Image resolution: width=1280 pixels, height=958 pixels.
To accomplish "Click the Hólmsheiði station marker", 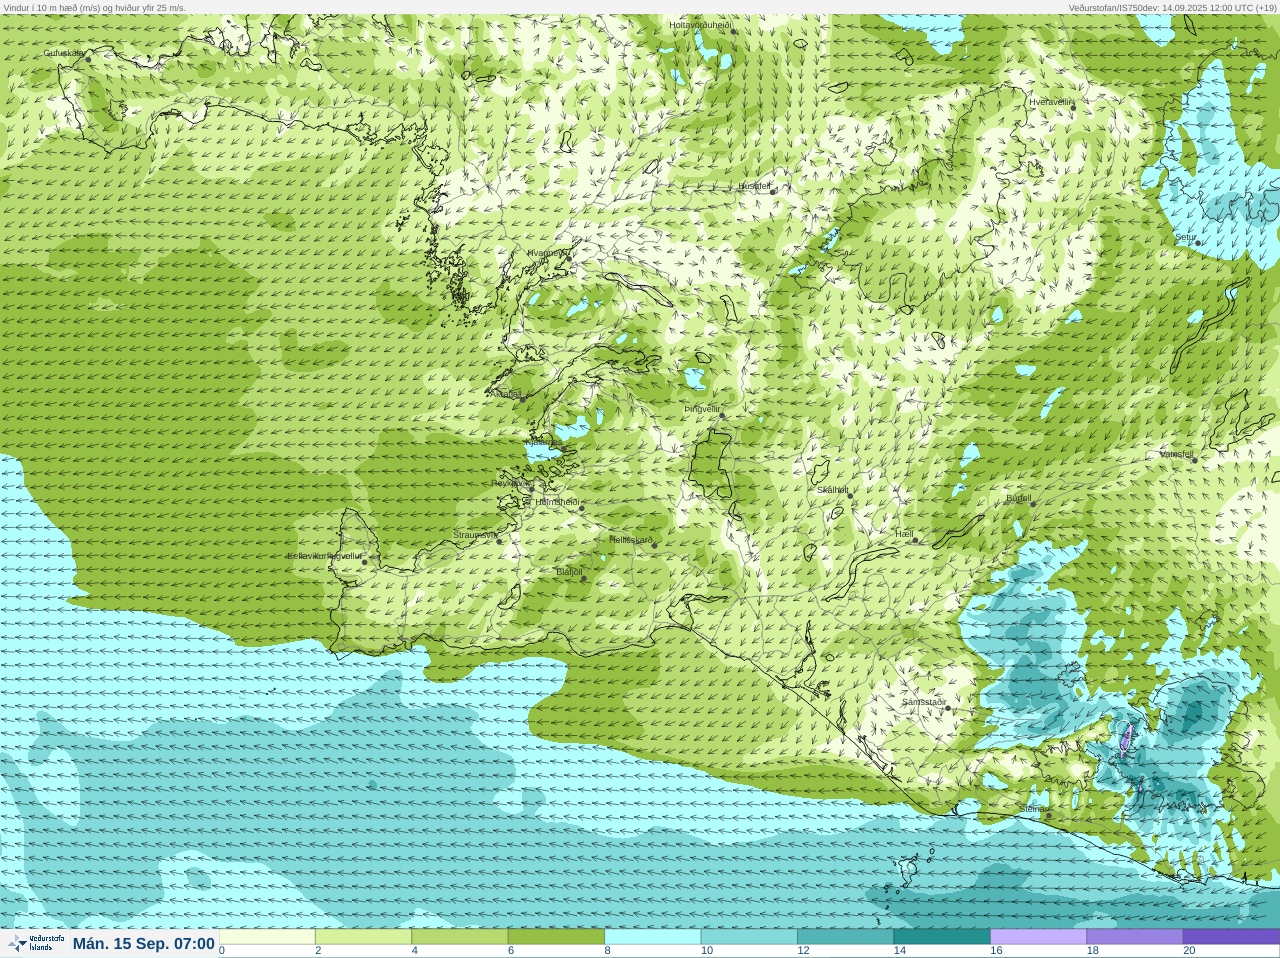I will (581, 508).
